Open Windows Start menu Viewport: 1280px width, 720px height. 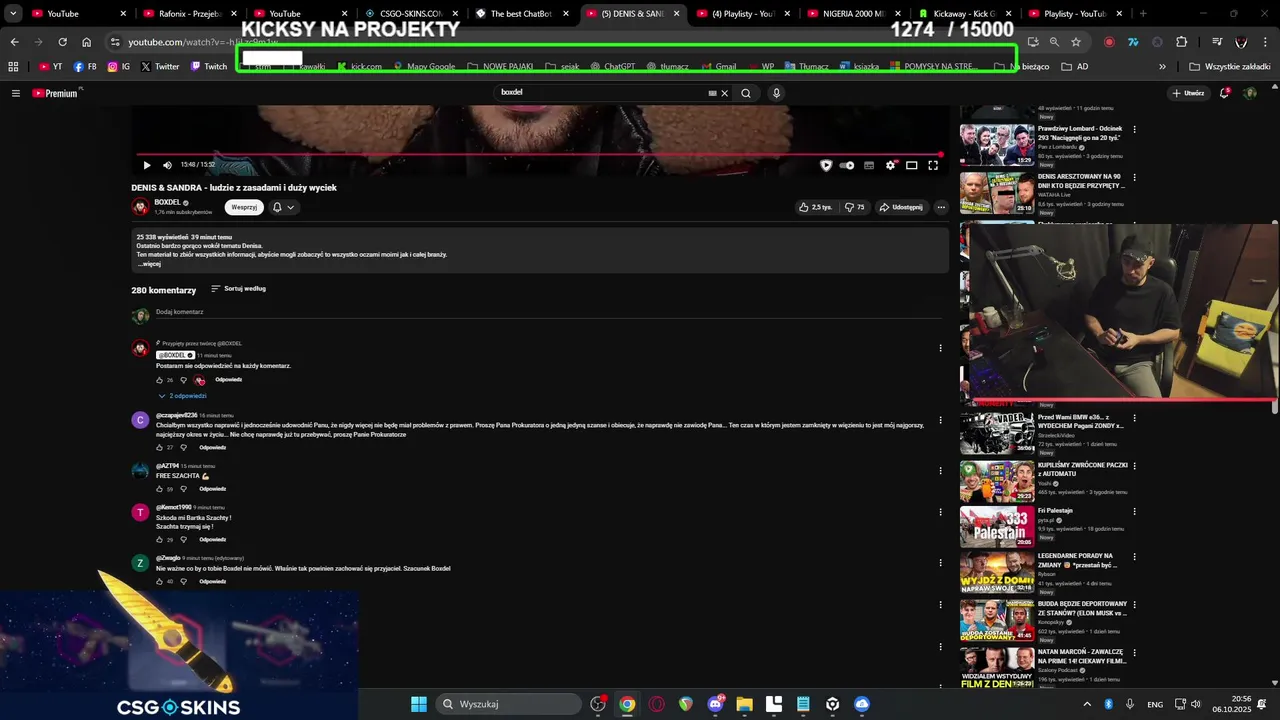pos(419,704)
